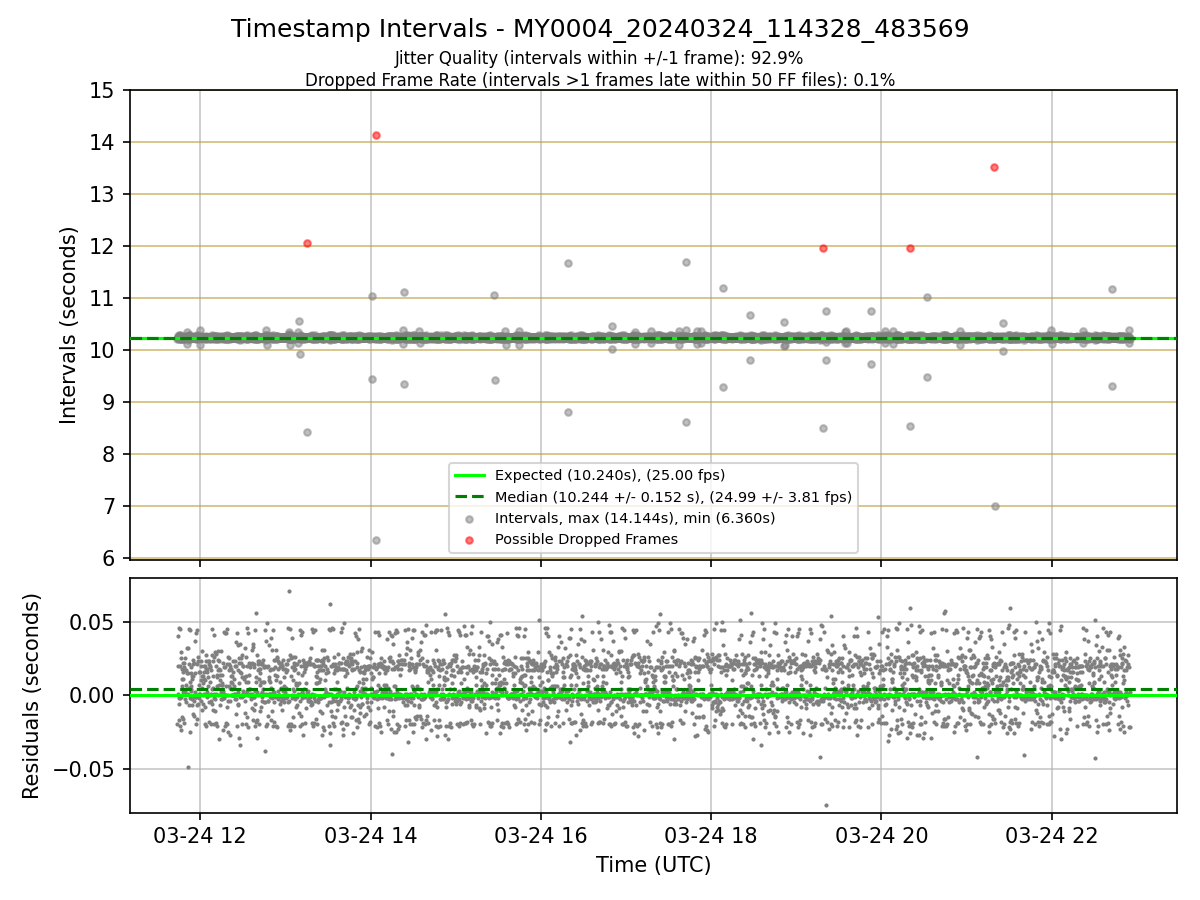Viewport: 1200px width, 900px height.
Task: Click the 'Possible Dropped Frames' legend entry
Action: (x=587, y=539)
